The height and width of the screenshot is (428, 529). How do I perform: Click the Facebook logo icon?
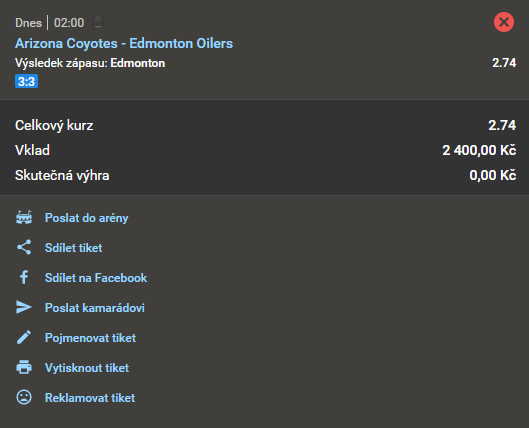pos(24,278)
